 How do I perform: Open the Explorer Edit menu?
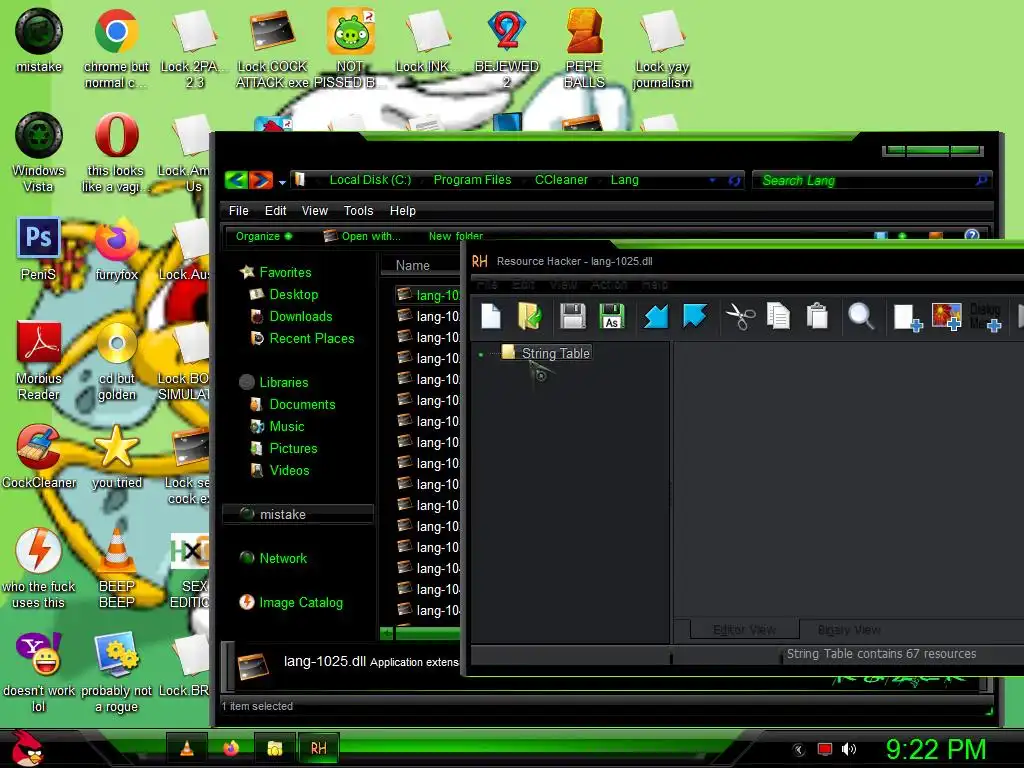click(x=275, y=210)
